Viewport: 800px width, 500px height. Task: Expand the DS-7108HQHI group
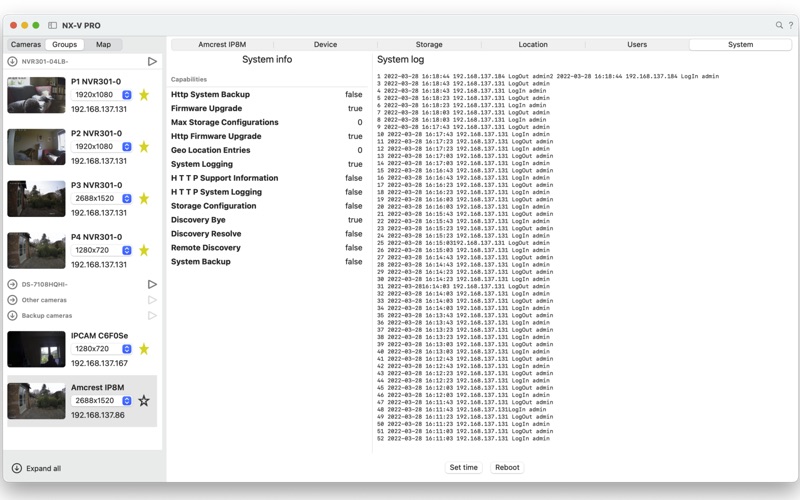12,284
